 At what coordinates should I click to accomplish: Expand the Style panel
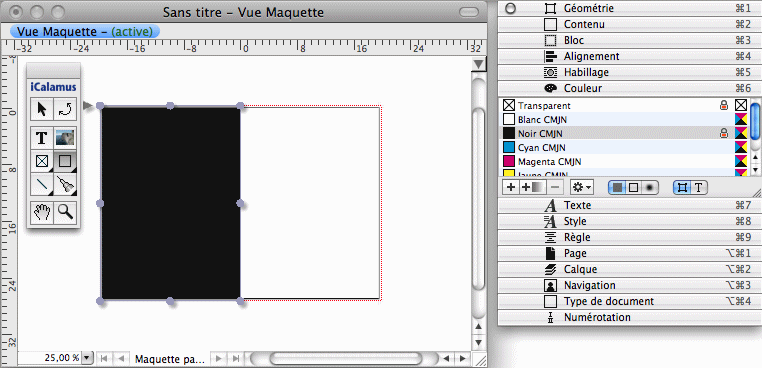pyautogui.click(x=630, y=221)
